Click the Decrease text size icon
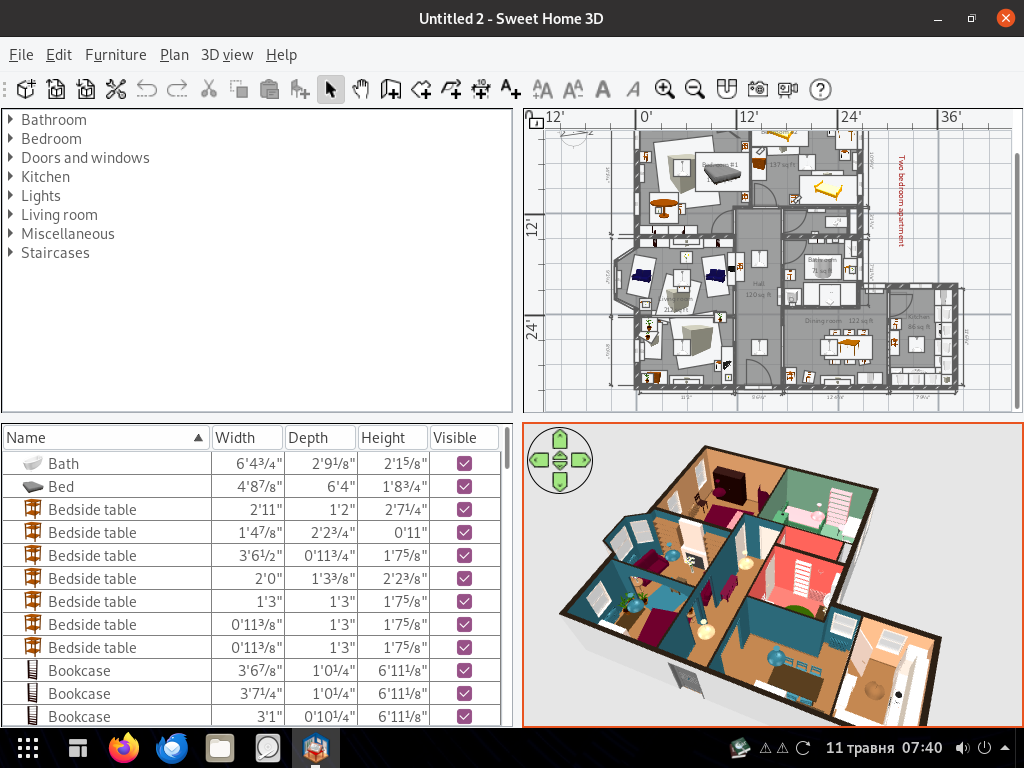The image size is (1024, 768). [x=573, y=89]
